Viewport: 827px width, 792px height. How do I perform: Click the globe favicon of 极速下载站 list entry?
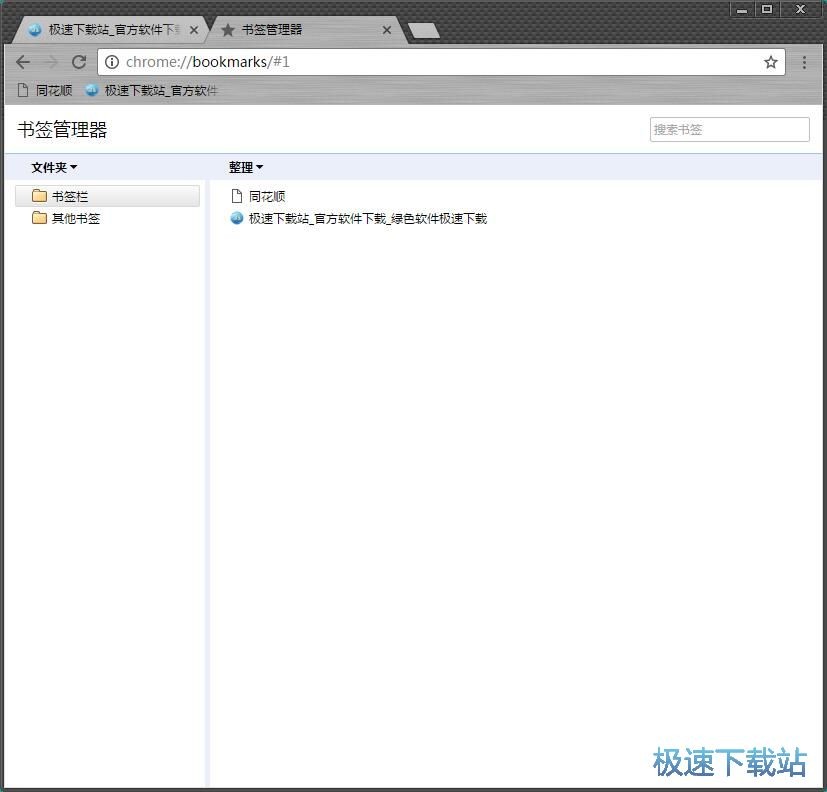237,218
